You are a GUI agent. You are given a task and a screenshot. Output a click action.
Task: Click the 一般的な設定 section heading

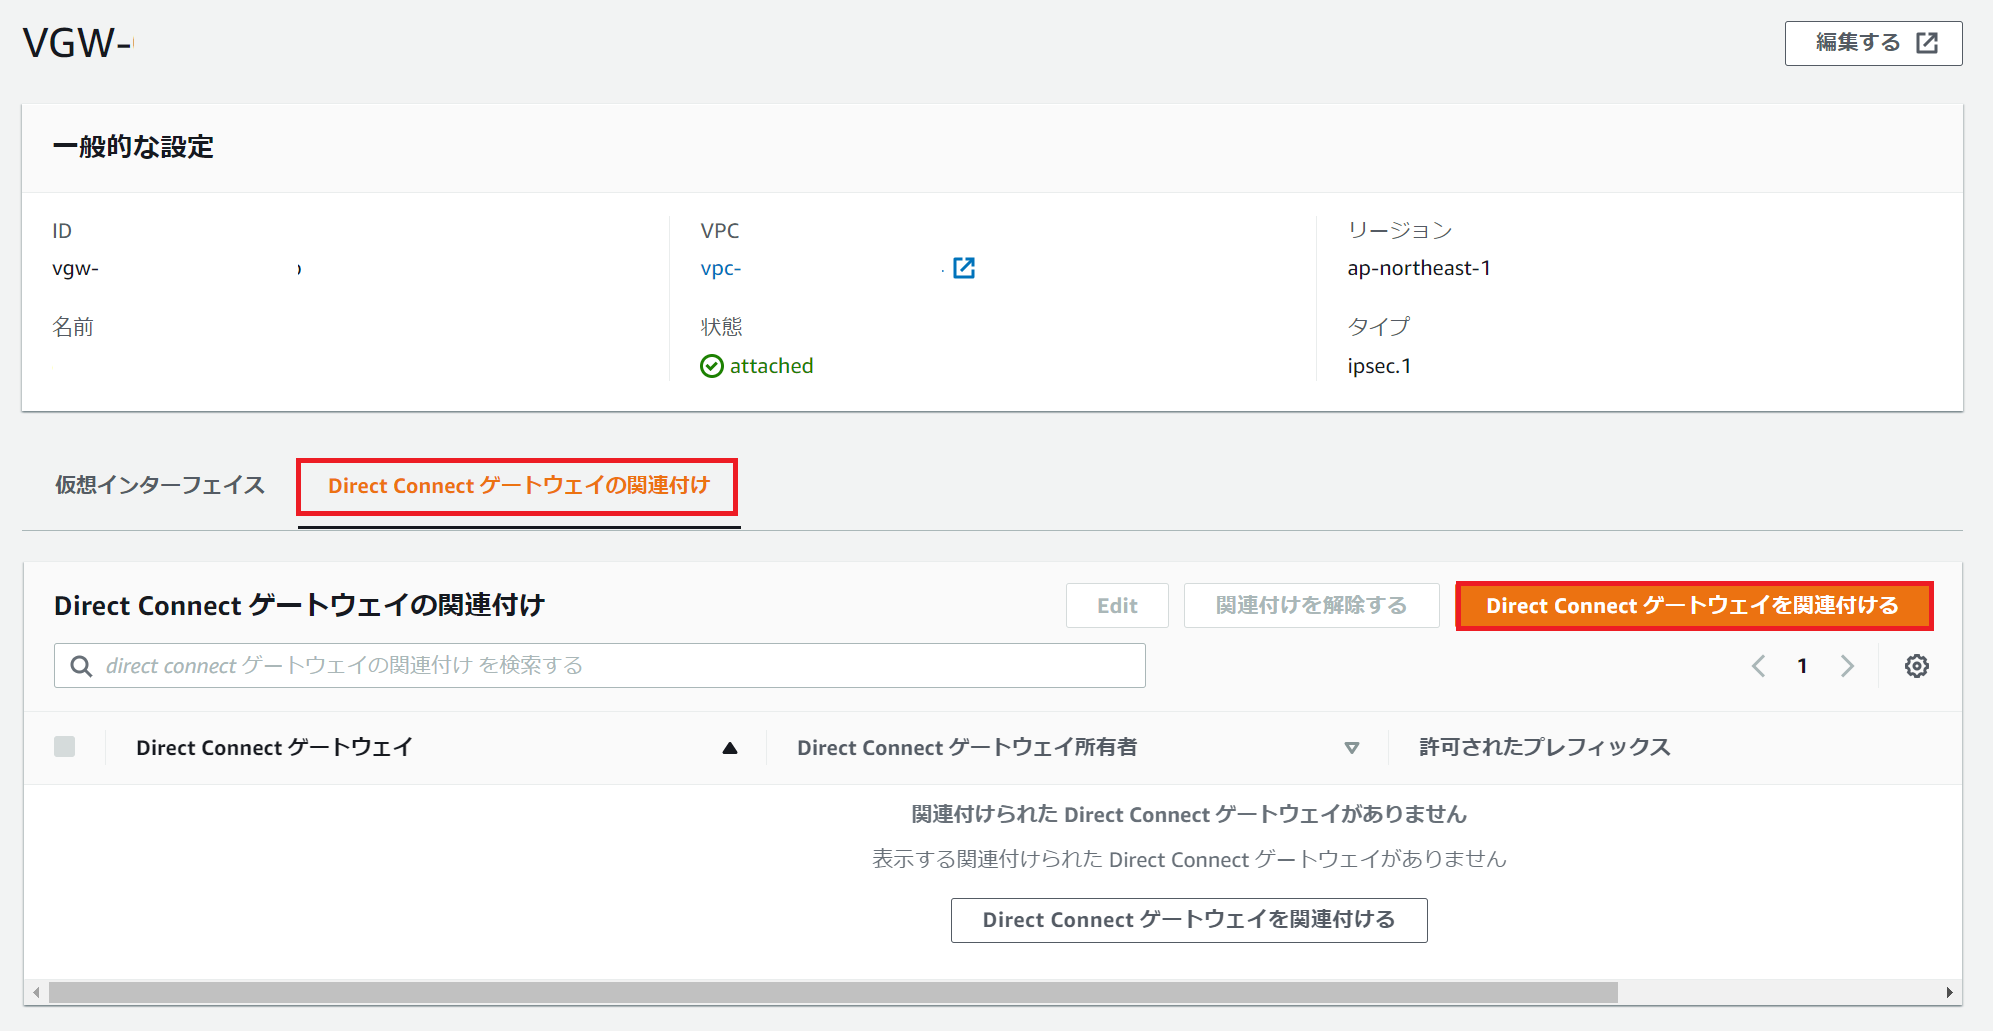click(133, 147)
